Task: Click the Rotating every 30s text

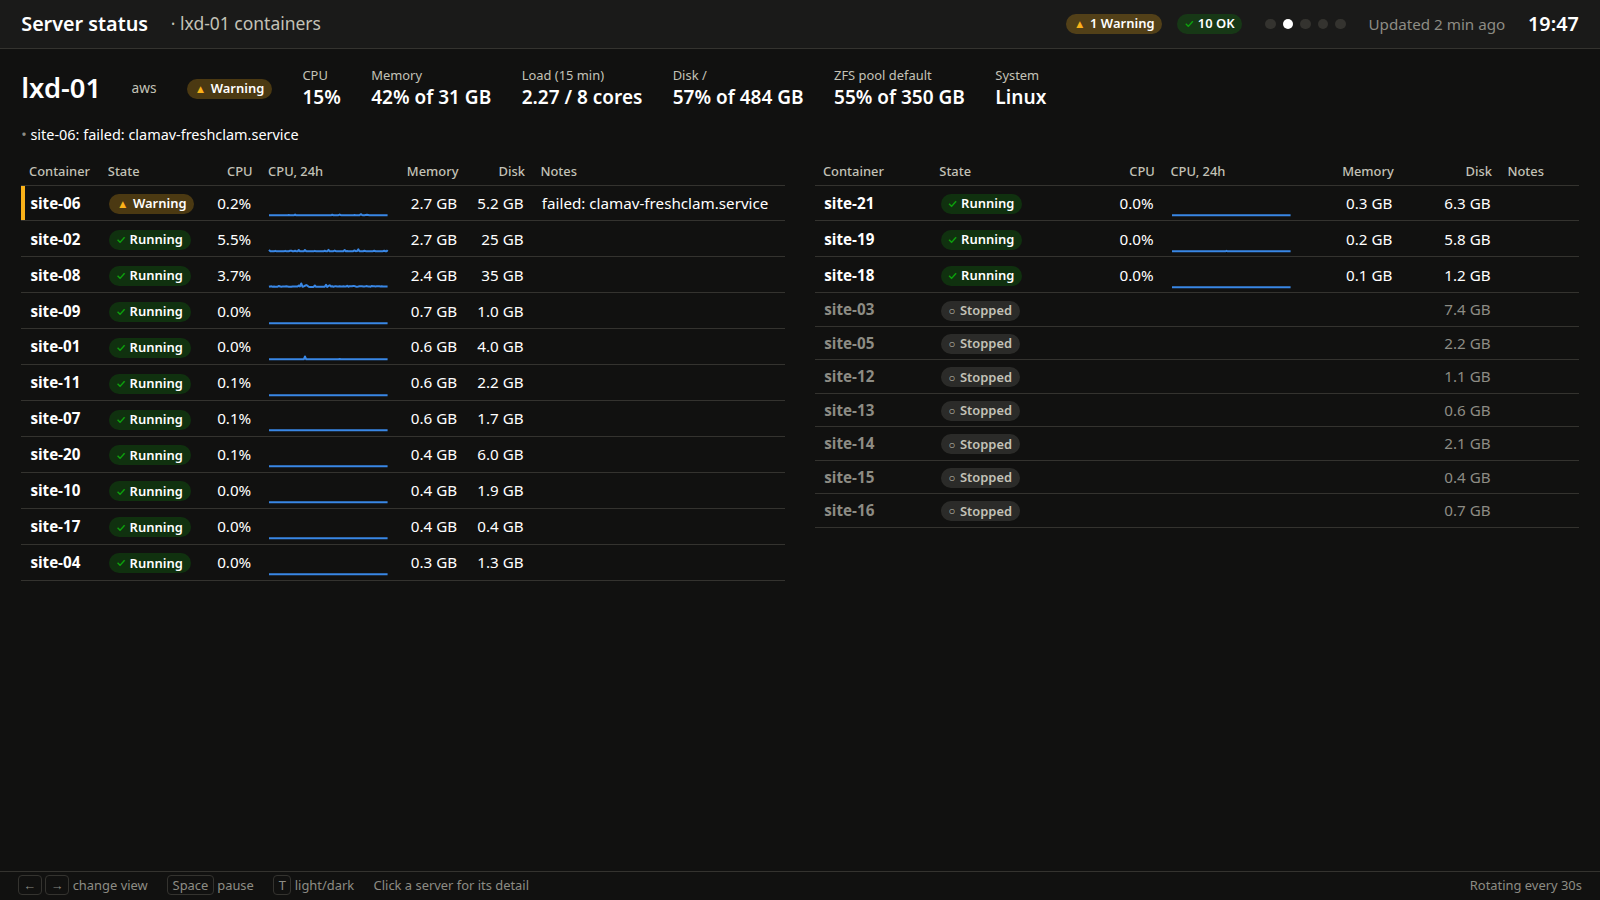Action: coord(1525,886)
